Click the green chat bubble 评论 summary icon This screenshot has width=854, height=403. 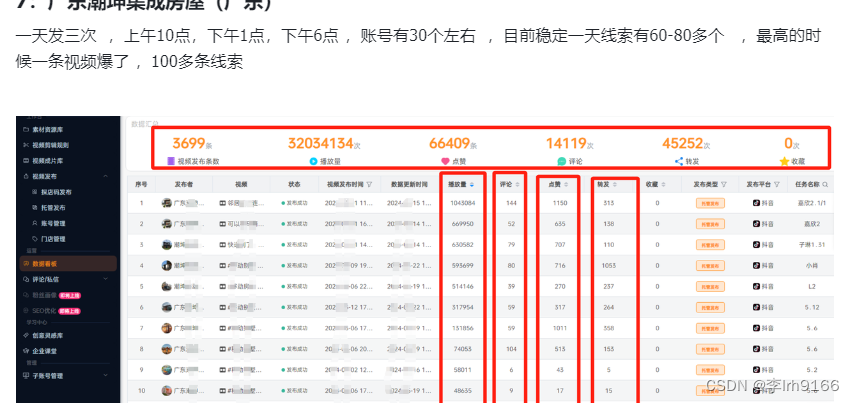(x=562, y=161)
